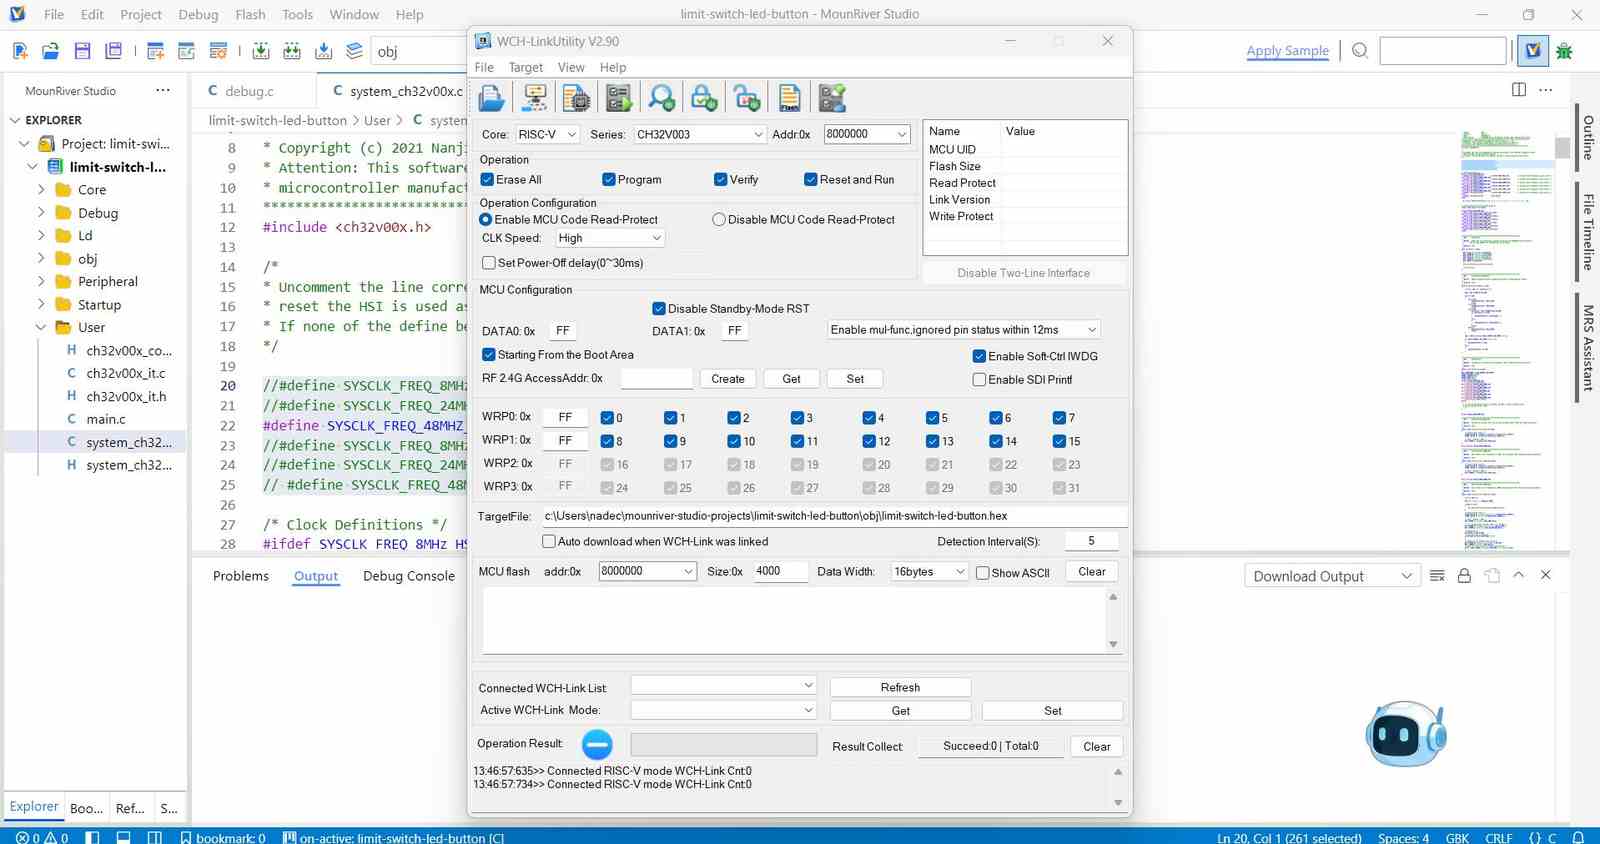Click the notification bell in the status bar
The height and width of the screenshot is (844, 1600).
(1578, 837)
